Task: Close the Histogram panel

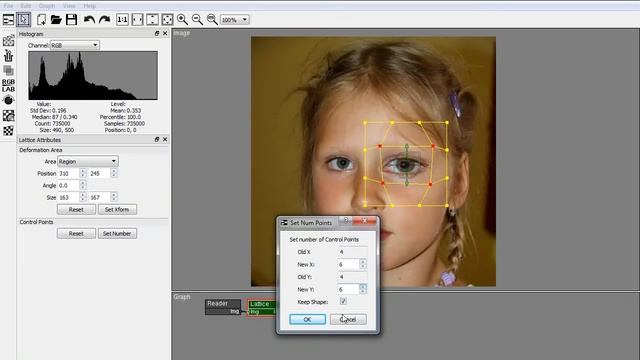Action: pos(165,33)
